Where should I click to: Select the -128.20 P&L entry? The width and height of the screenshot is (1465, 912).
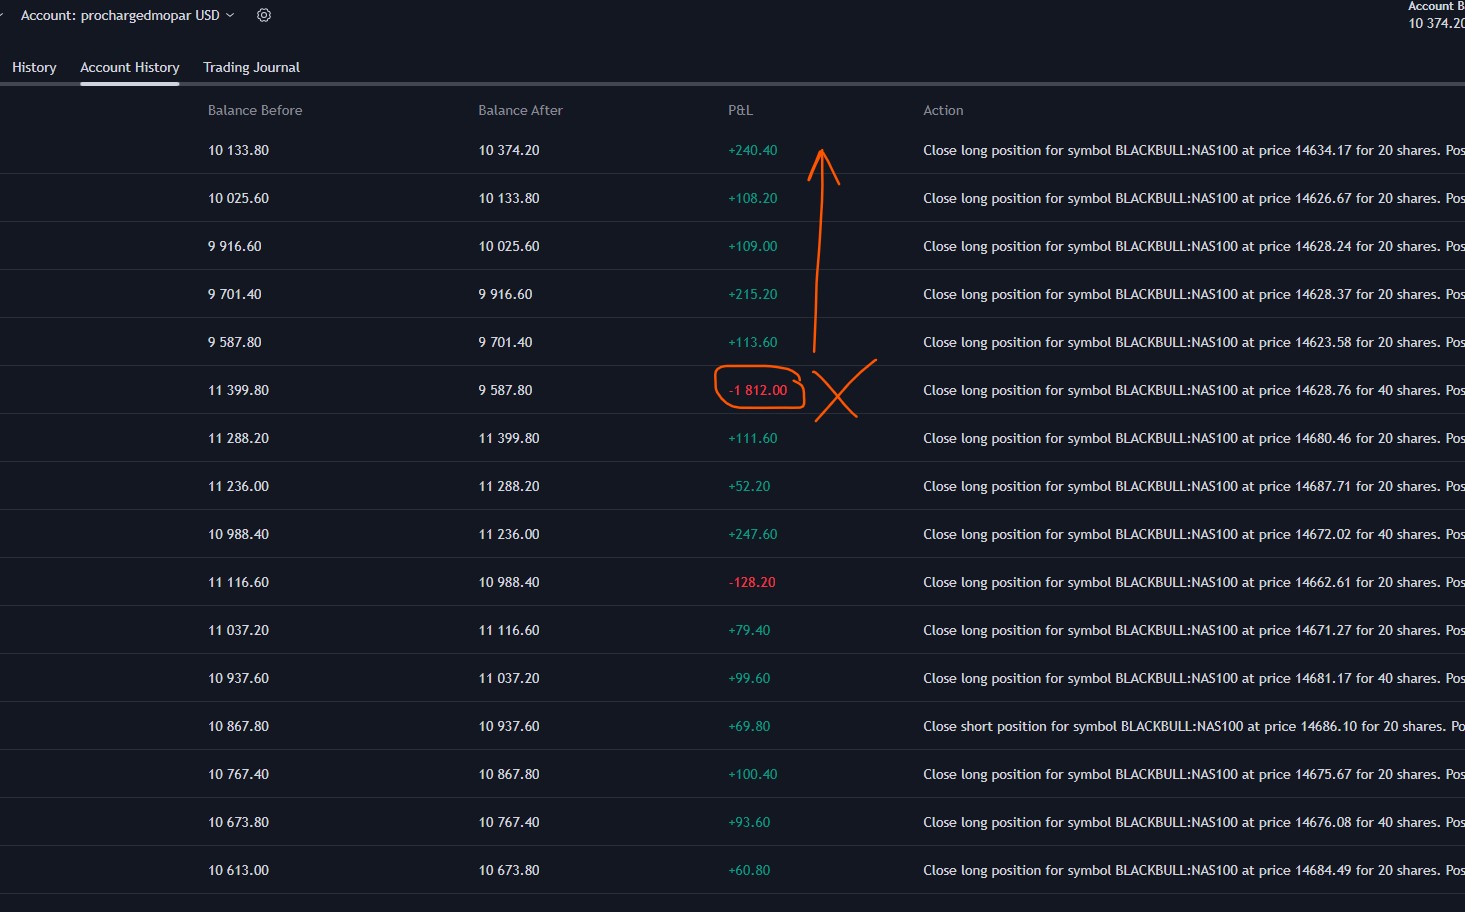pyautogui.click(x=752, y=582)
